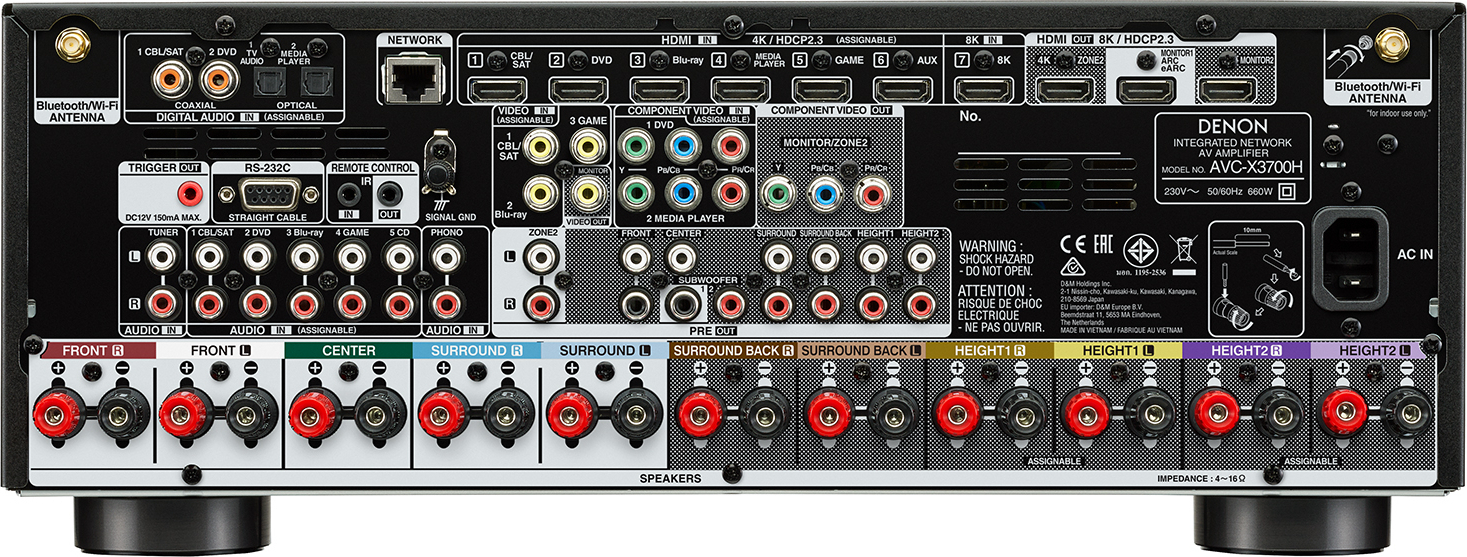This screenshot has height=557, width=1467.
Task: Click PHONO input left white jack
Action: 447,257
